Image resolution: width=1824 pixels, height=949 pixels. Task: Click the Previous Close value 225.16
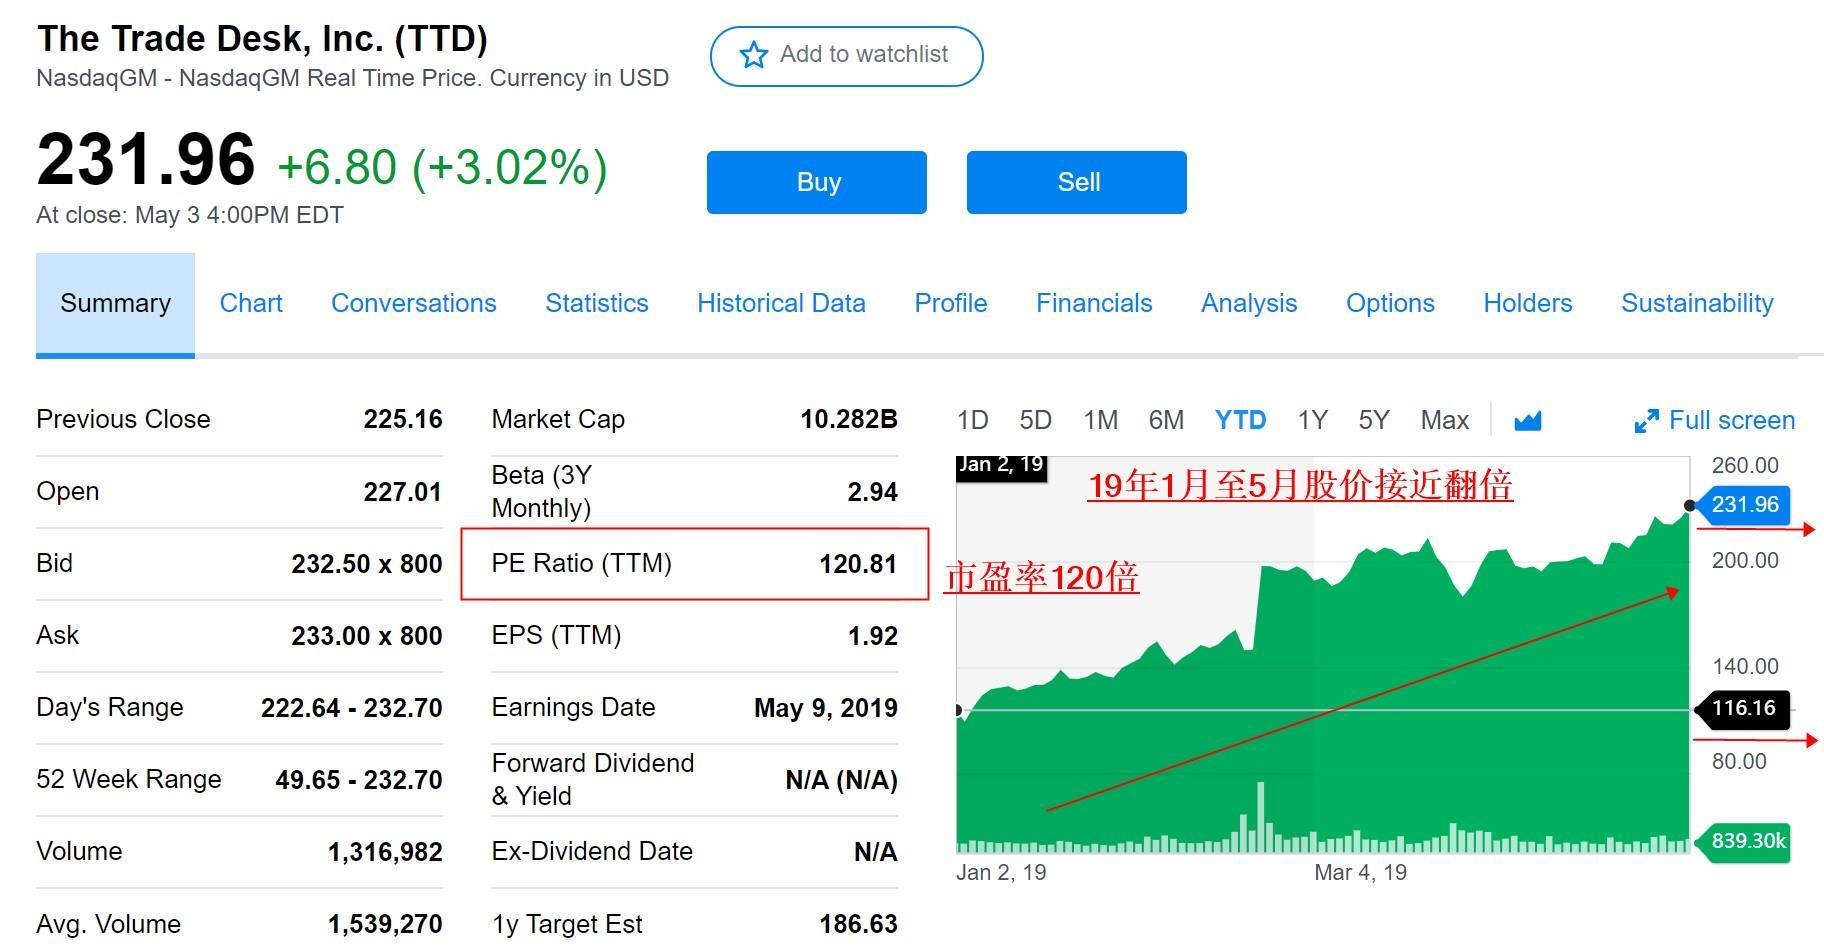pyautogui.click(x=402, y=419)
